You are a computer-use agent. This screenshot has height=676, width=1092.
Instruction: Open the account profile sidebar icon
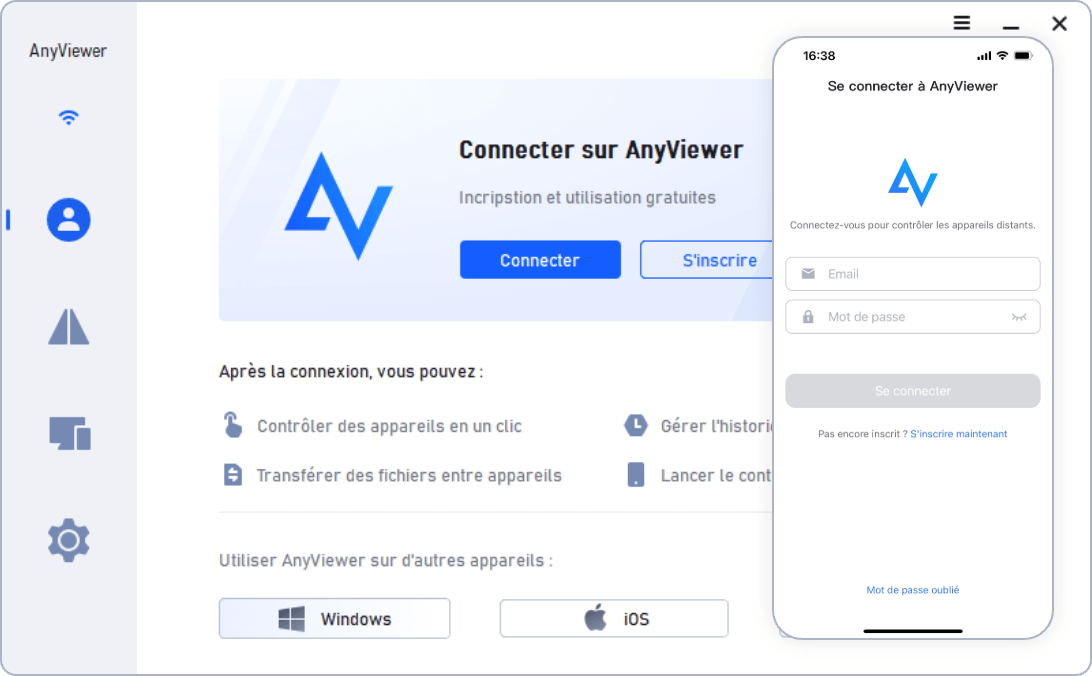pos(68,220)
